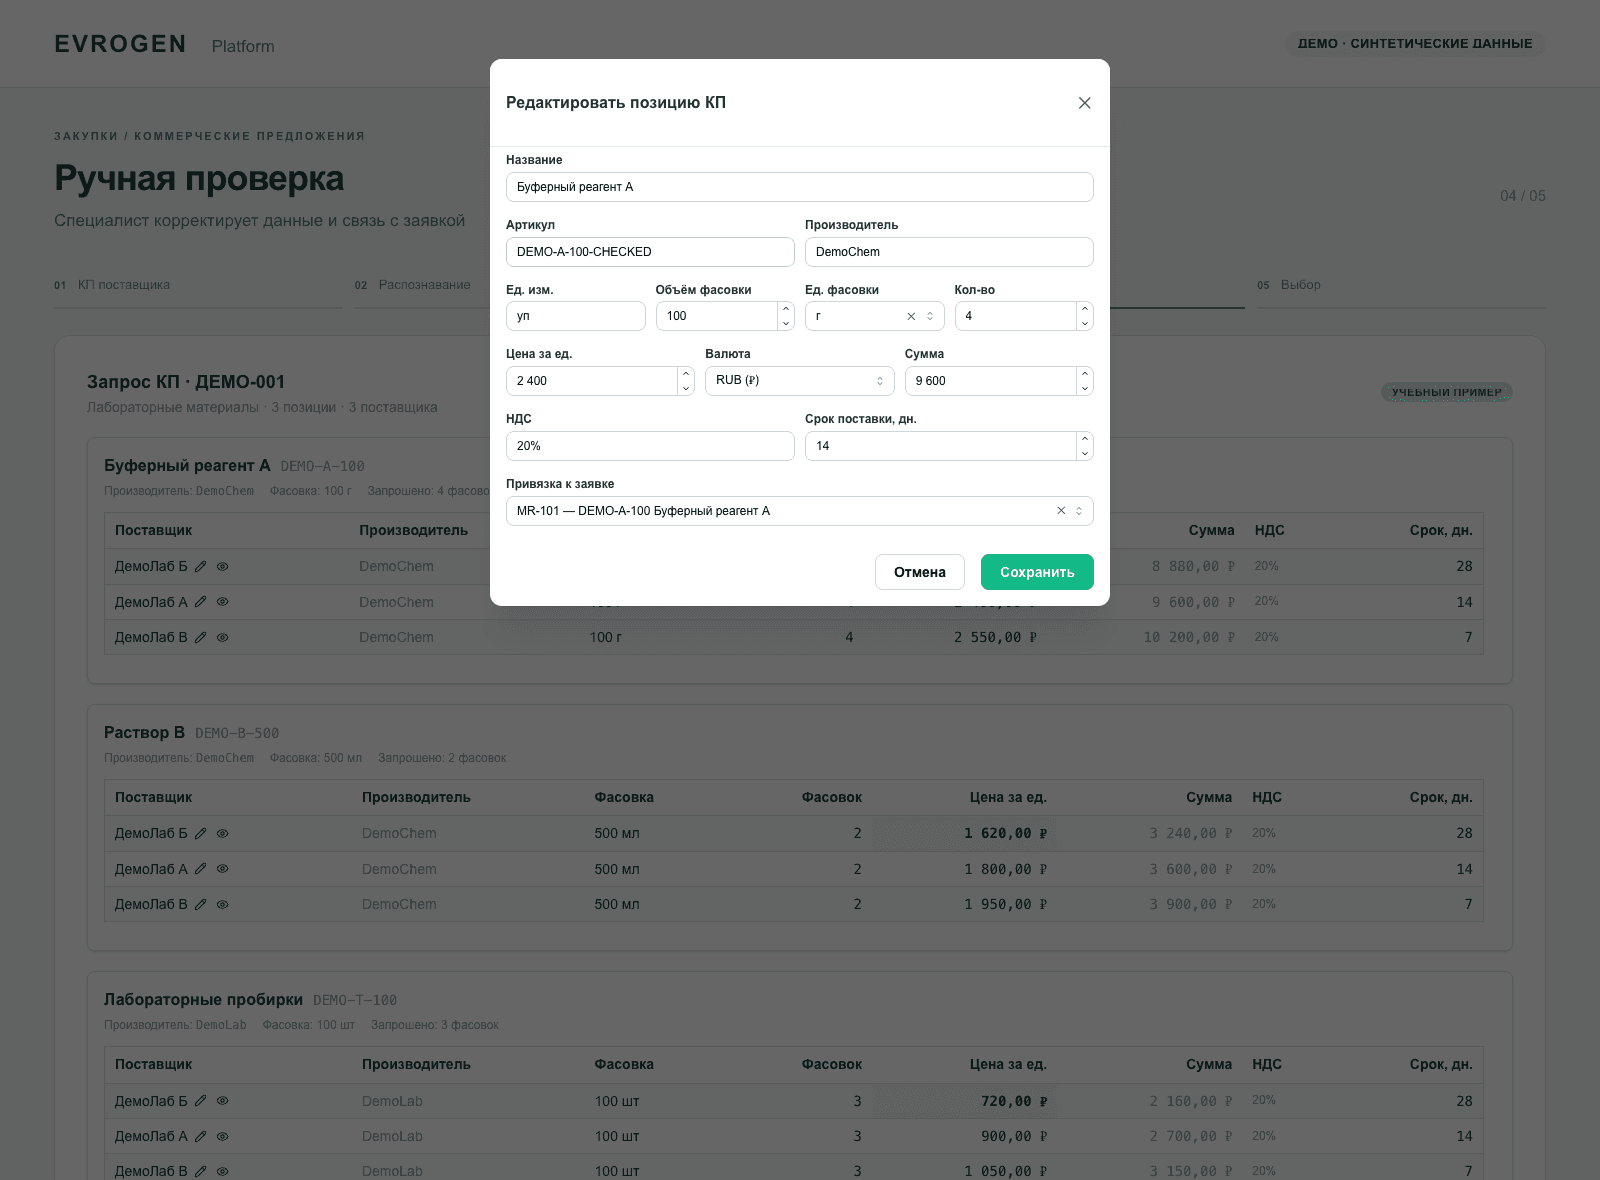Focus the Производитель input field
Image resolution: width=1600 pixels, height=1180 pixels.
[x=949, y=252]
